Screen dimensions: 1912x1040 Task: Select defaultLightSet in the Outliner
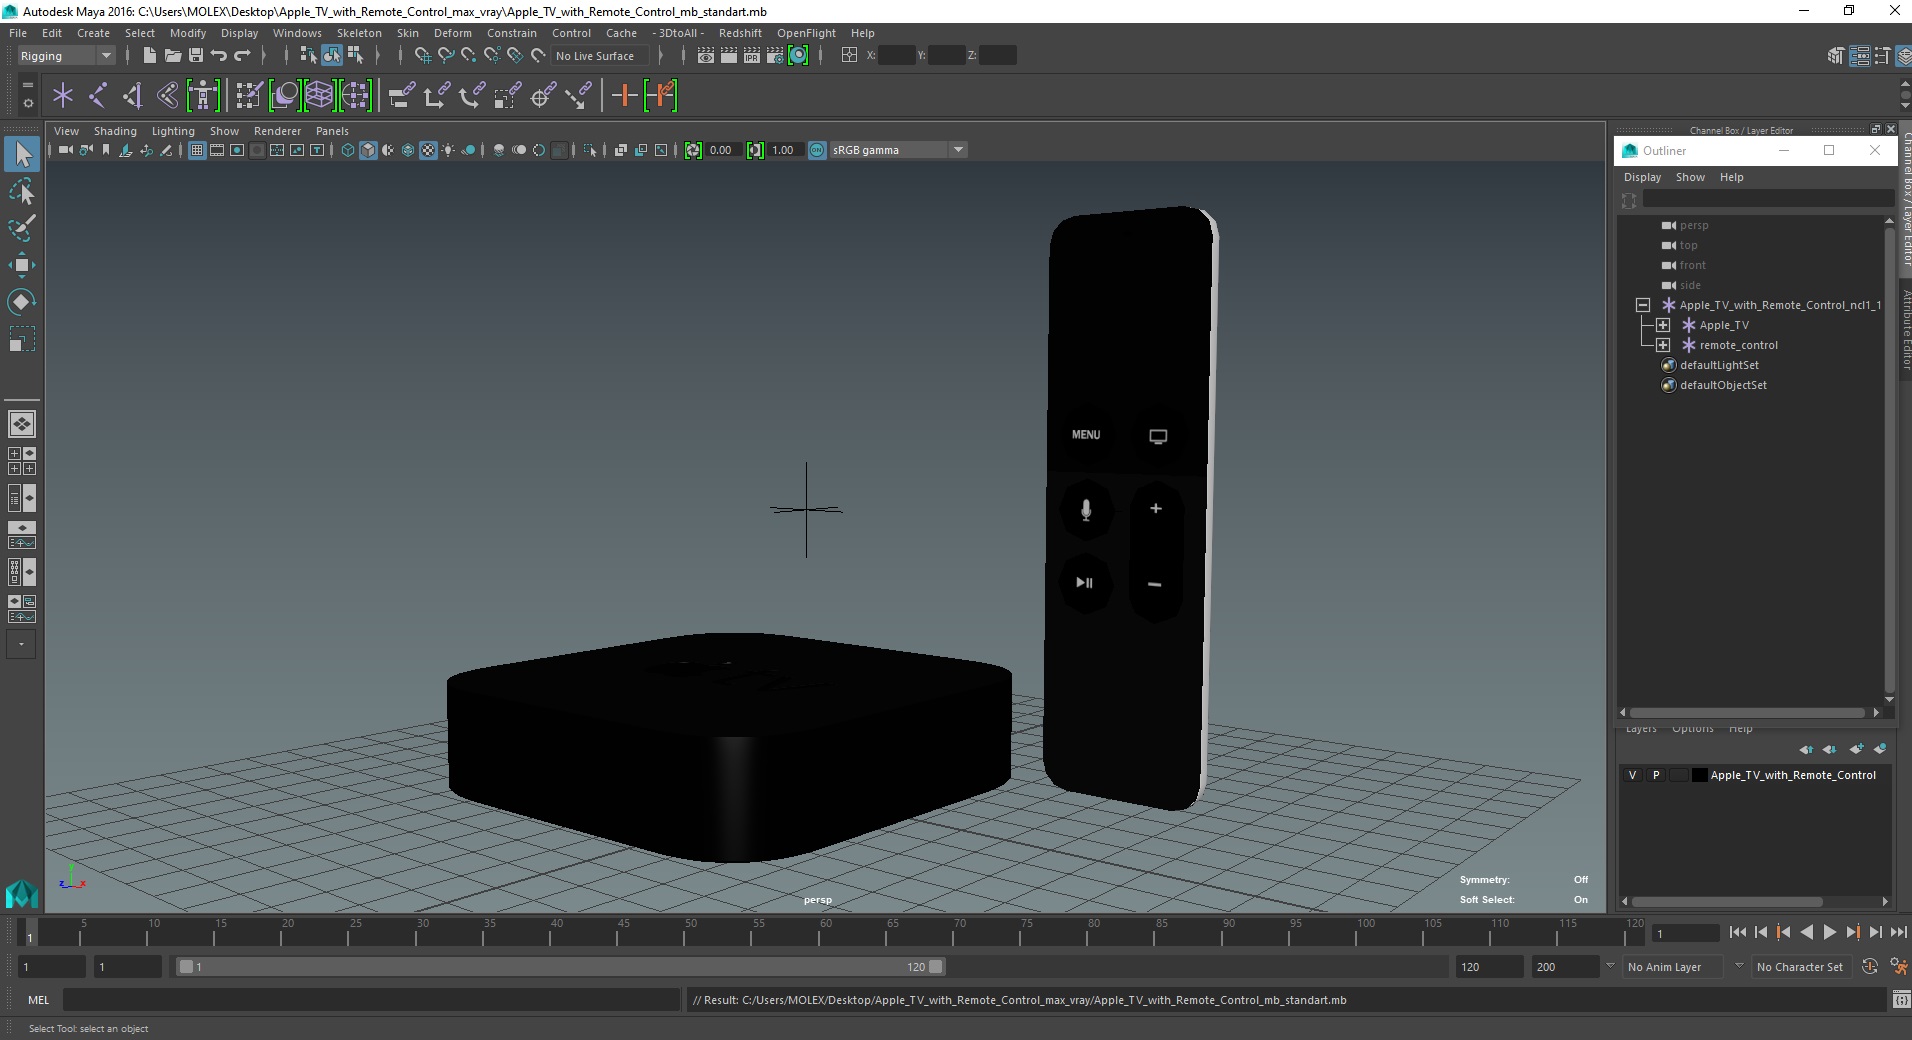[1719, 365]
